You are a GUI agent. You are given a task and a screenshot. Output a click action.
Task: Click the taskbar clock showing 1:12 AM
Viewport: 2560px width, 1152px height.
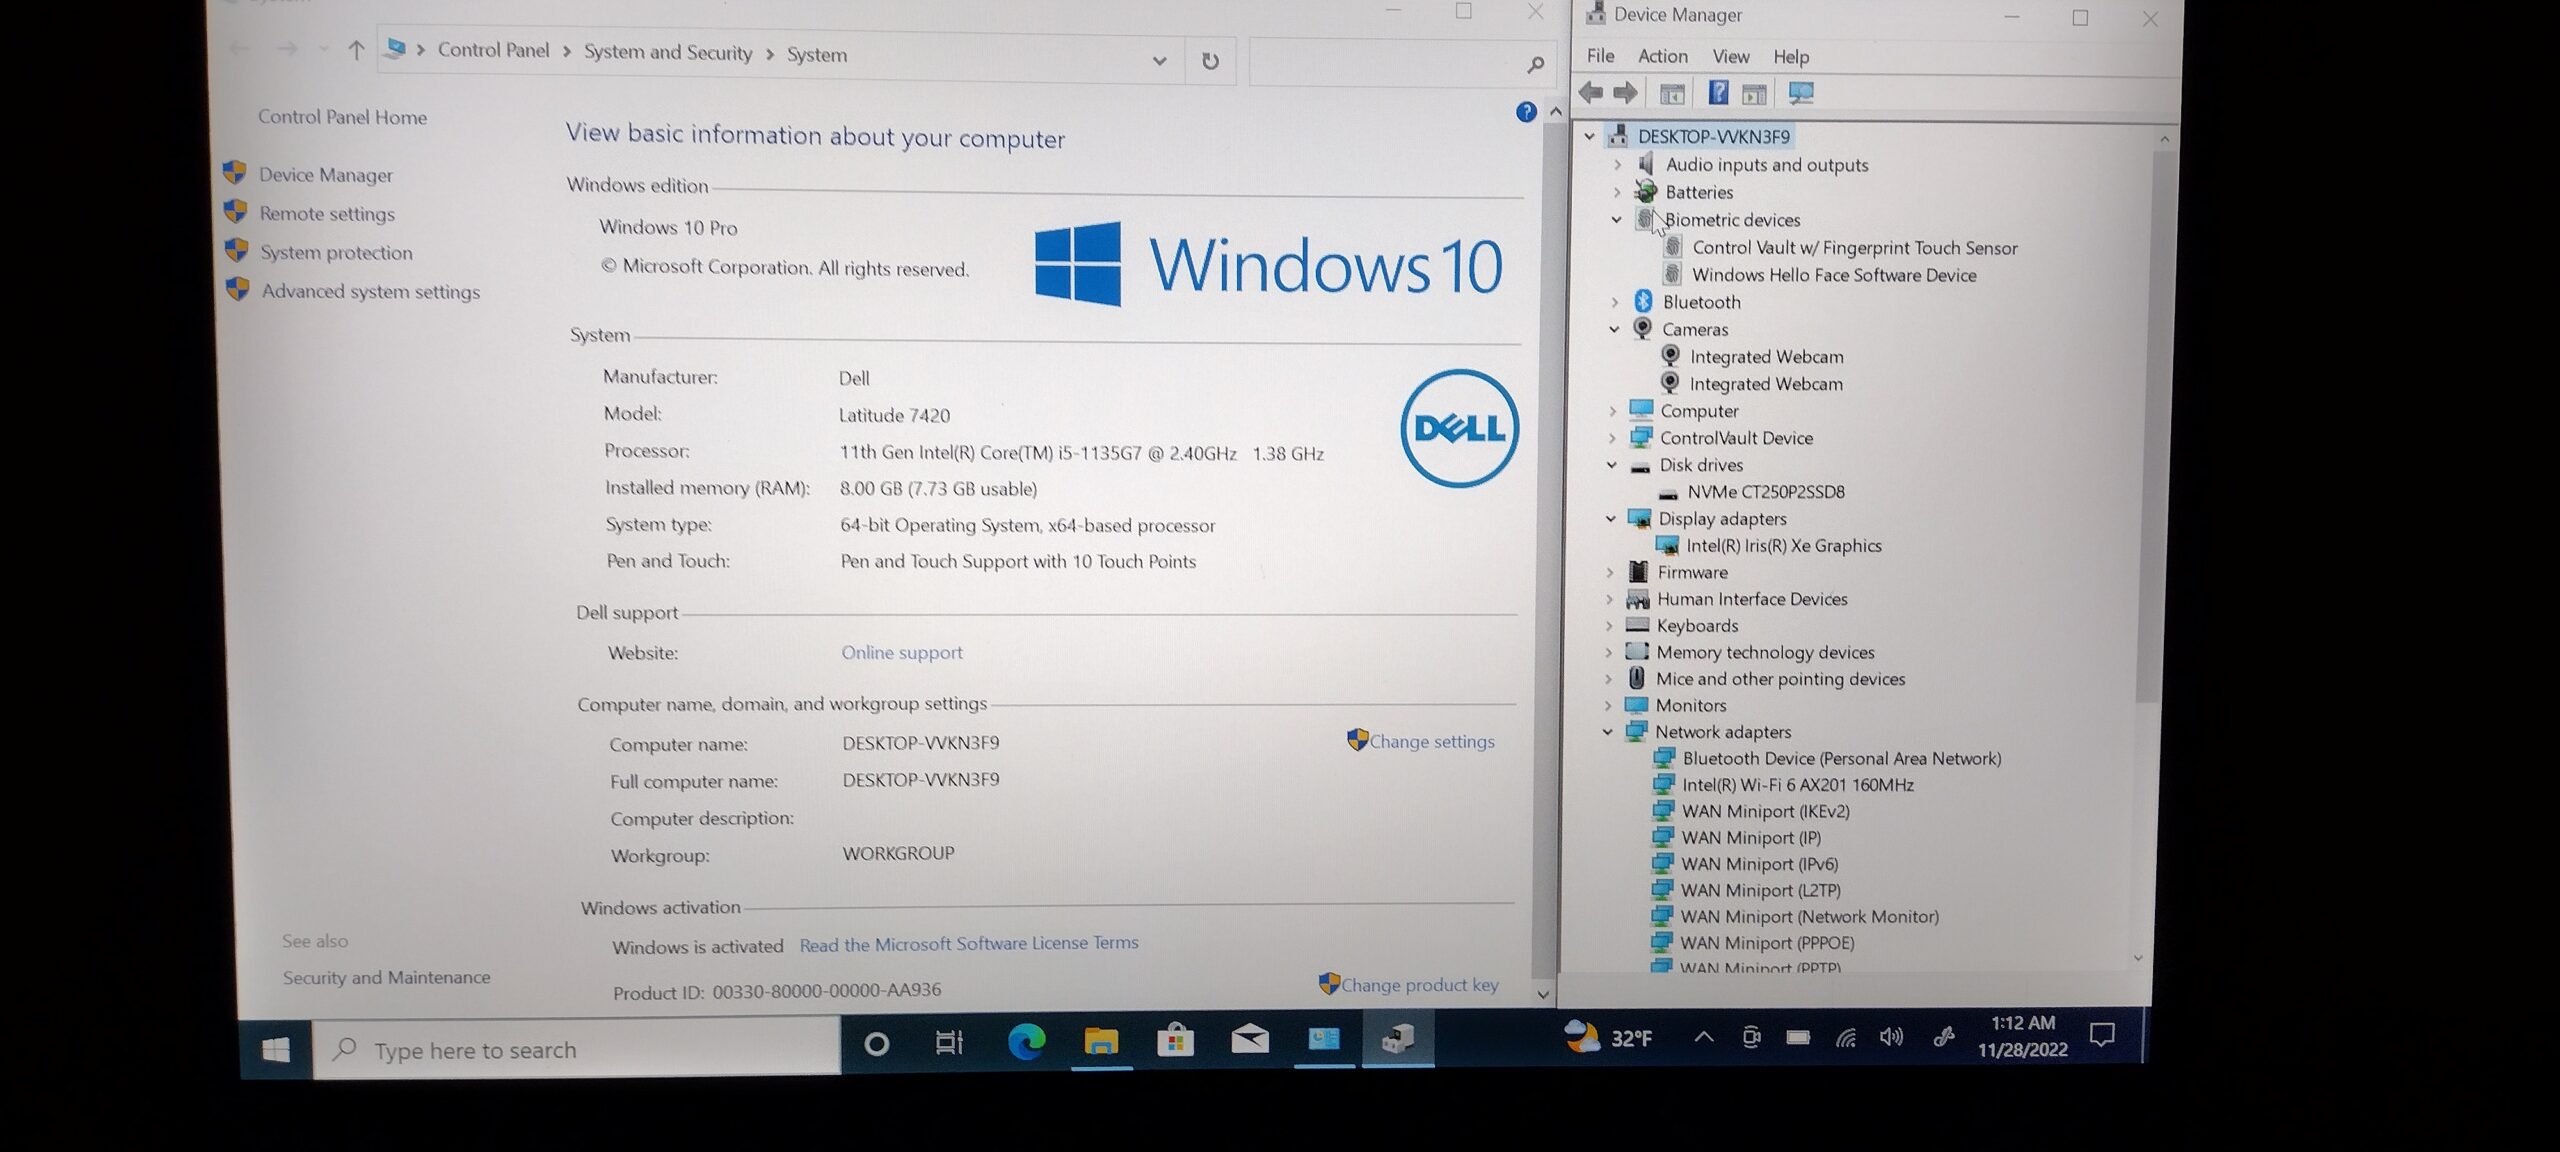[x=2022, y=1036]
